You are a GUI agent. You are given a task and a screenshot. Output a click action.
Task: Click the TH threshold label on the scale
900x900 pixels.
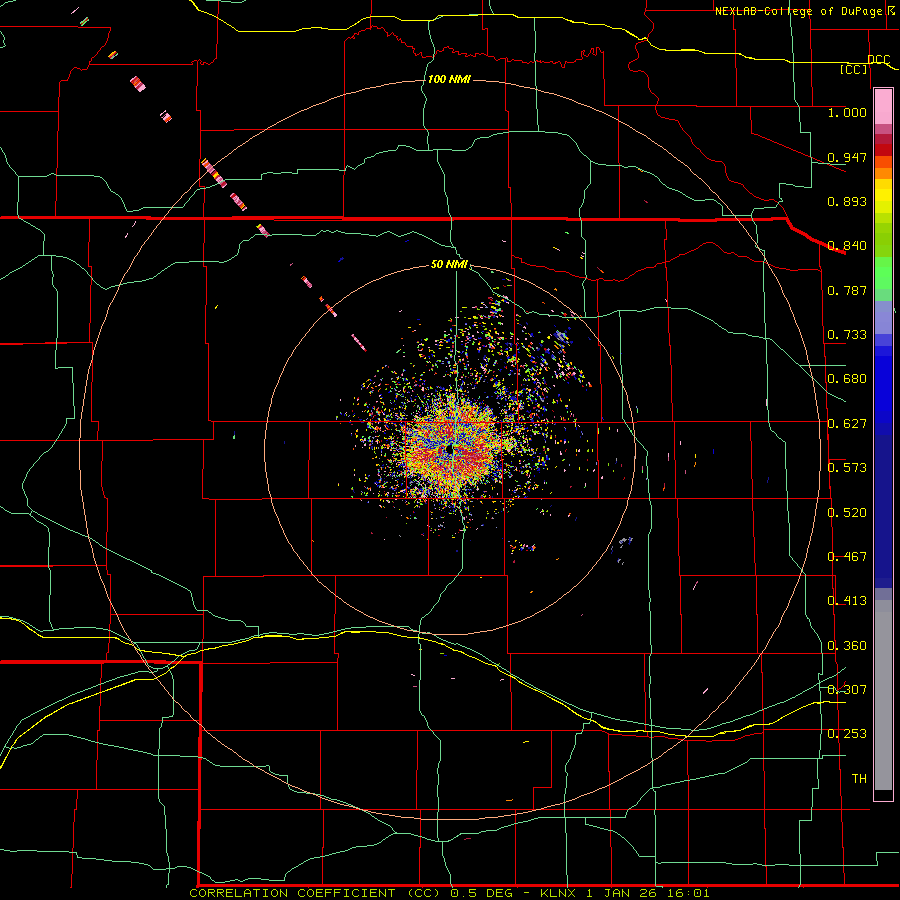(x=859, y=779)
